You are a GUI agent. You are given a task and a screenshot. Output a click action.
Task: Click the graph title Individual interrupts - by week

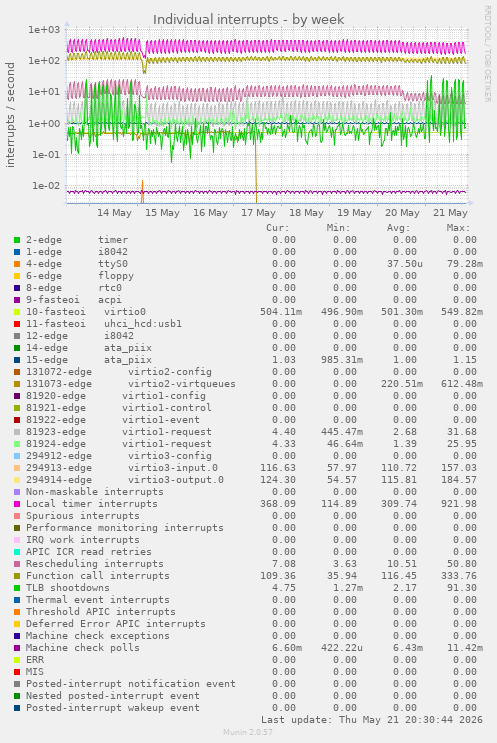248,19
